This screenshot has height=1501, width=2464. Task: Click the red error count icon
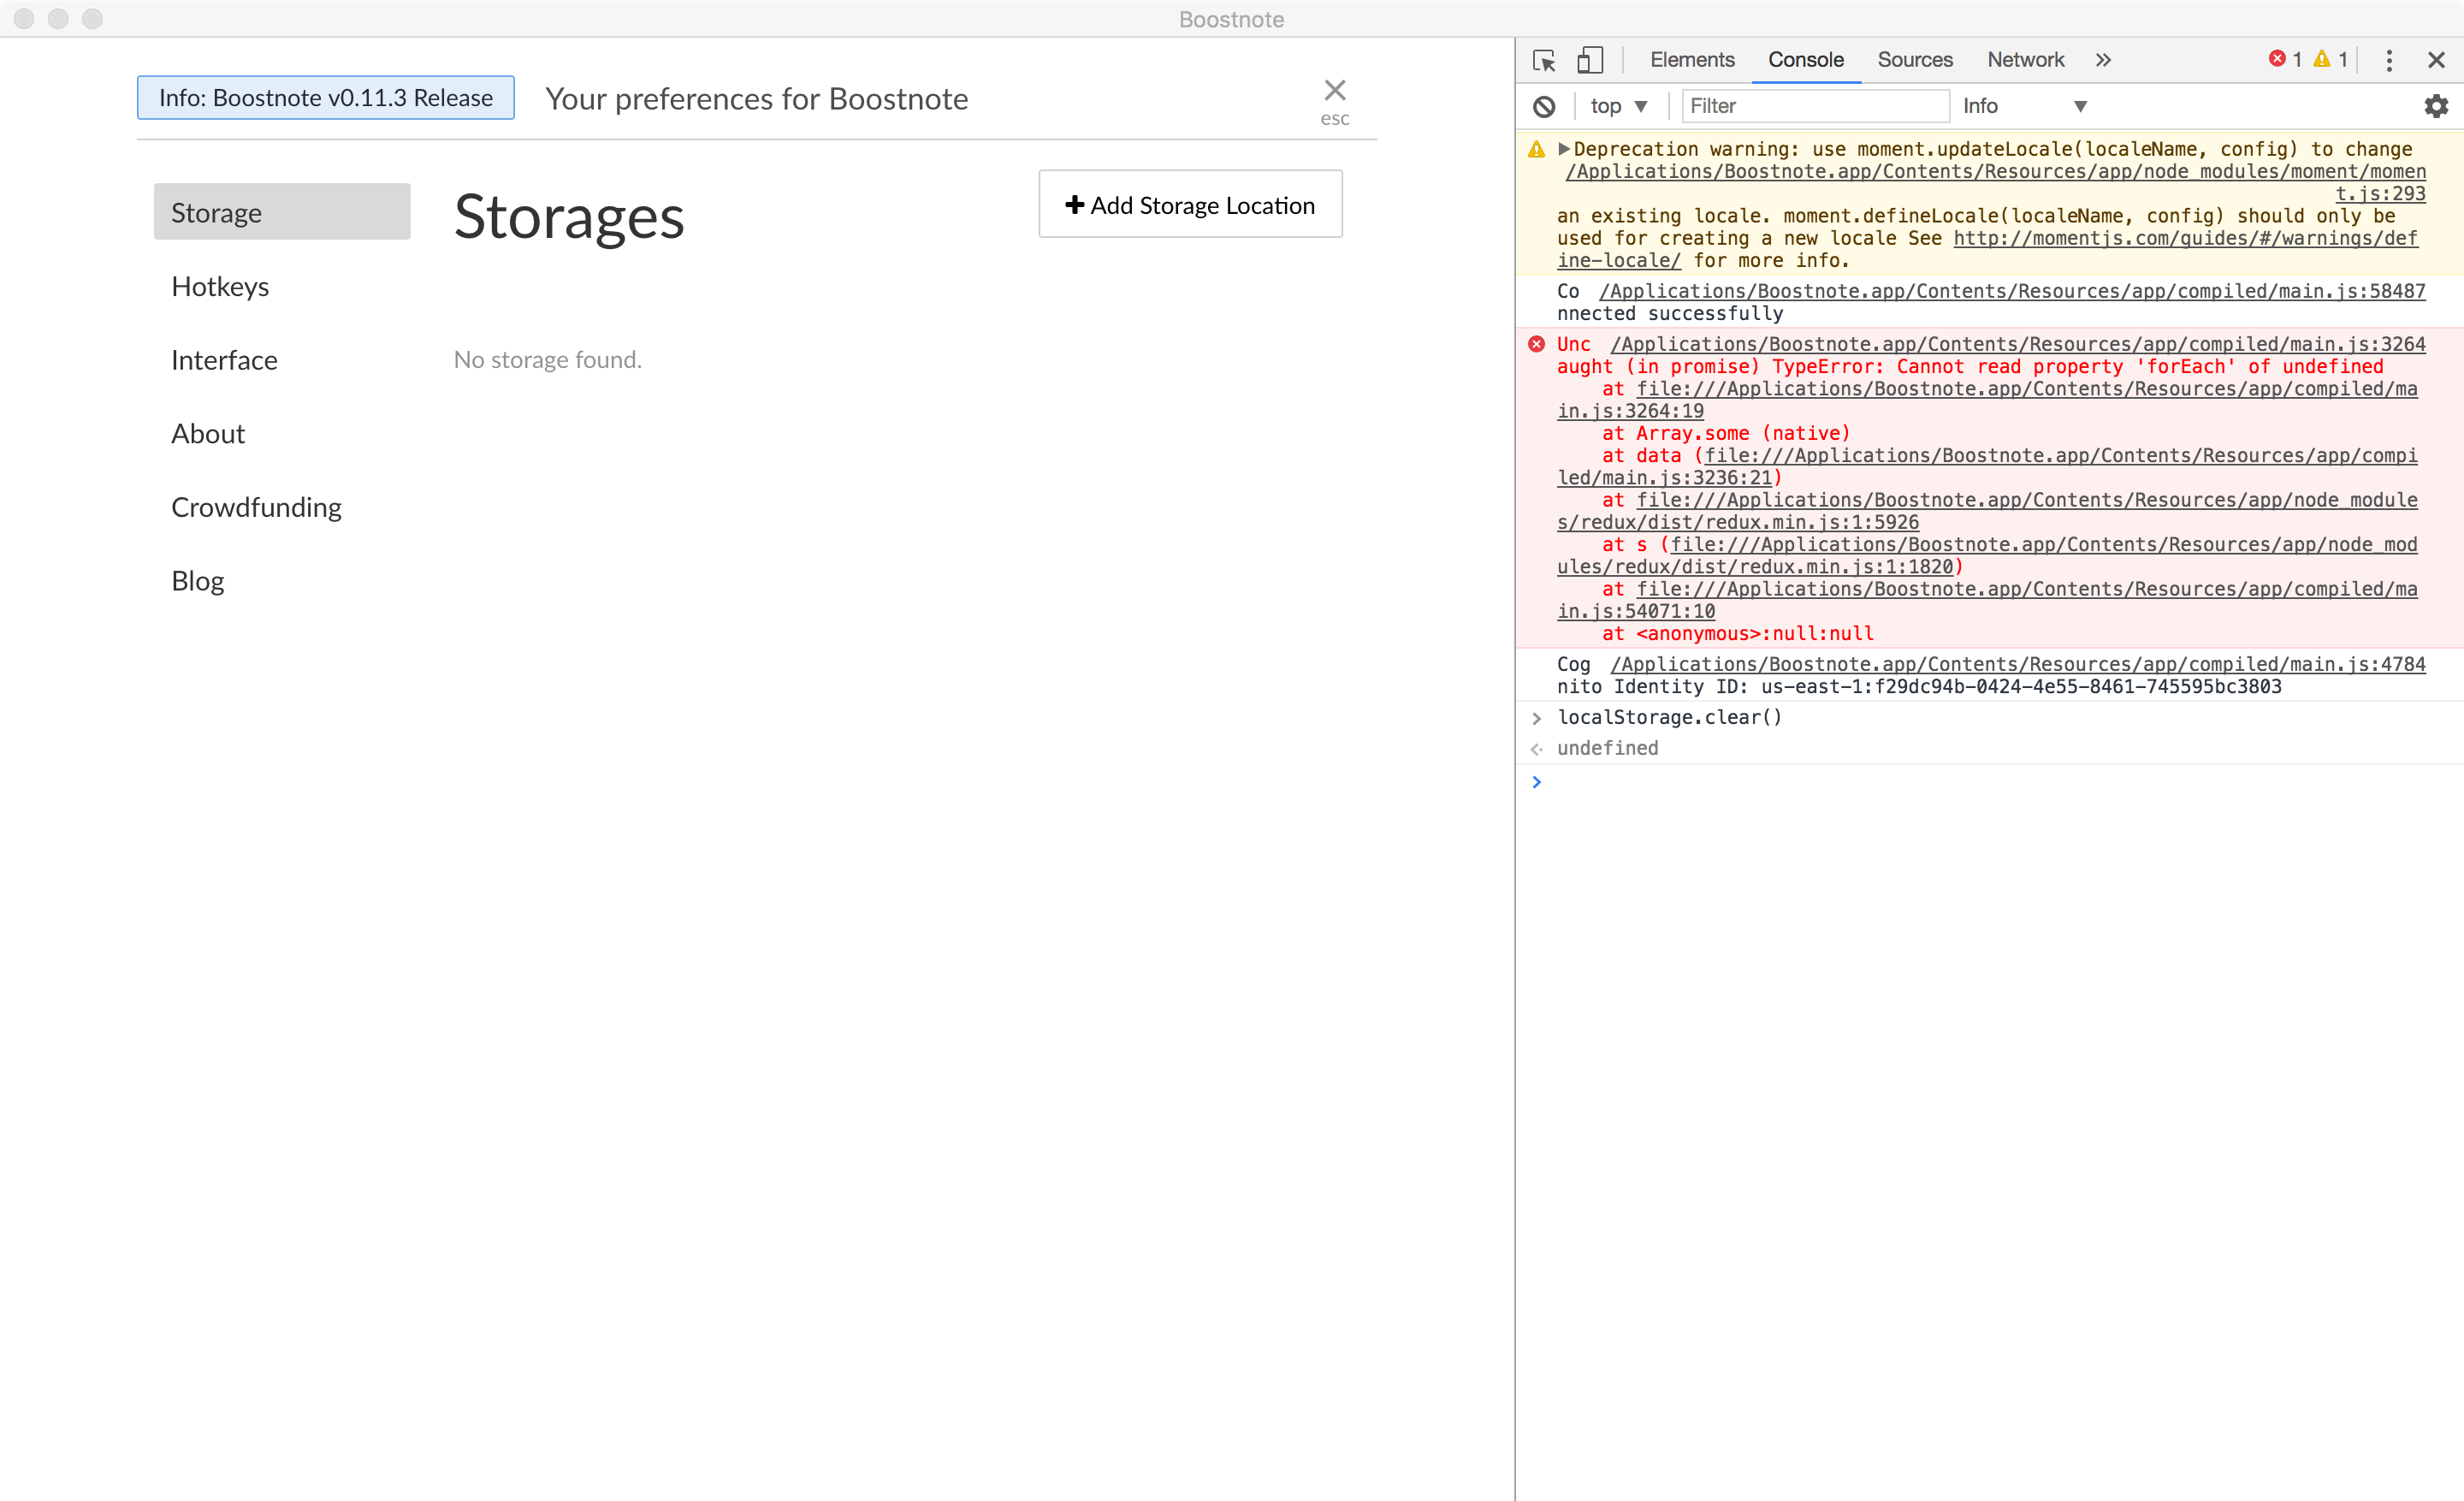(x=2277, y=59)
